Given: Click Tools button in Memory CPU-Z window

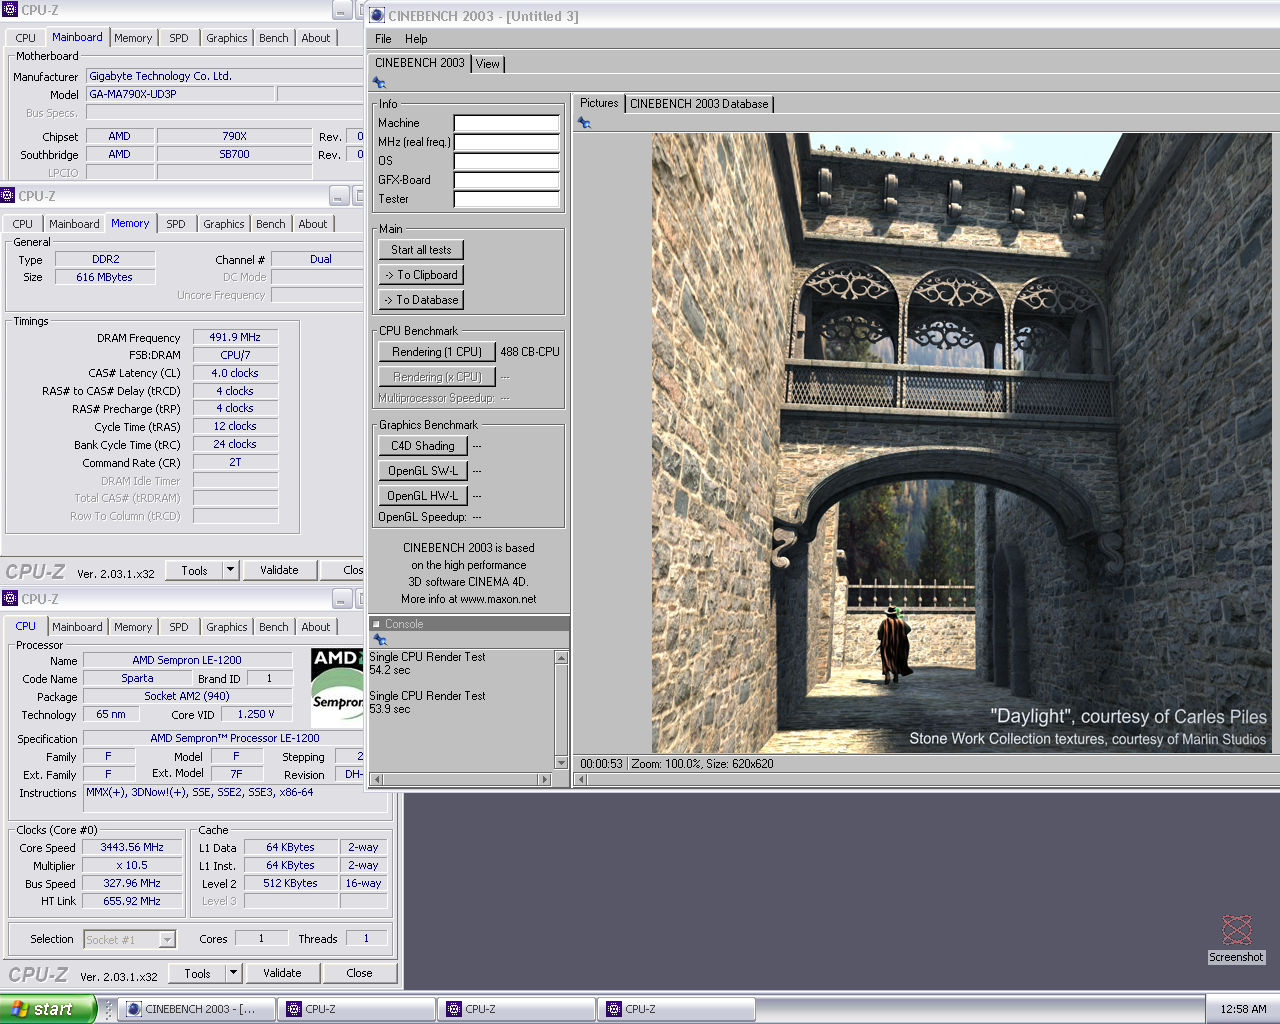Looking at the screenshot, I should point(194,570).
